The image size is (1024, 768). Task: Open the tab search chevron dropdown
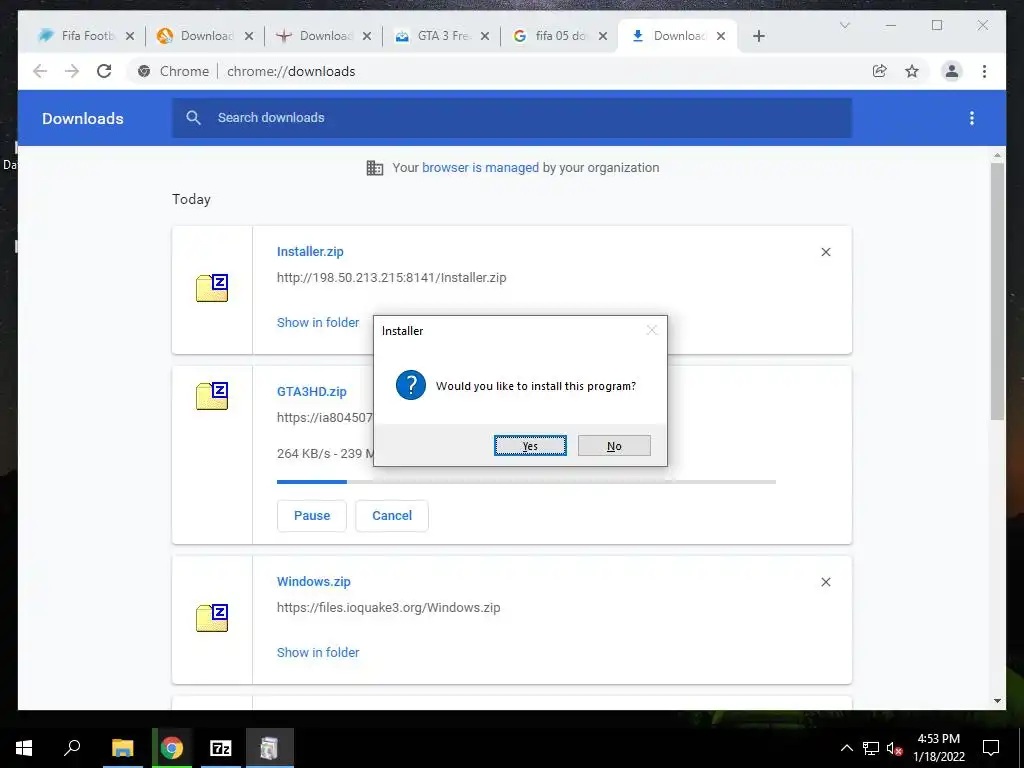click(844, 25)
